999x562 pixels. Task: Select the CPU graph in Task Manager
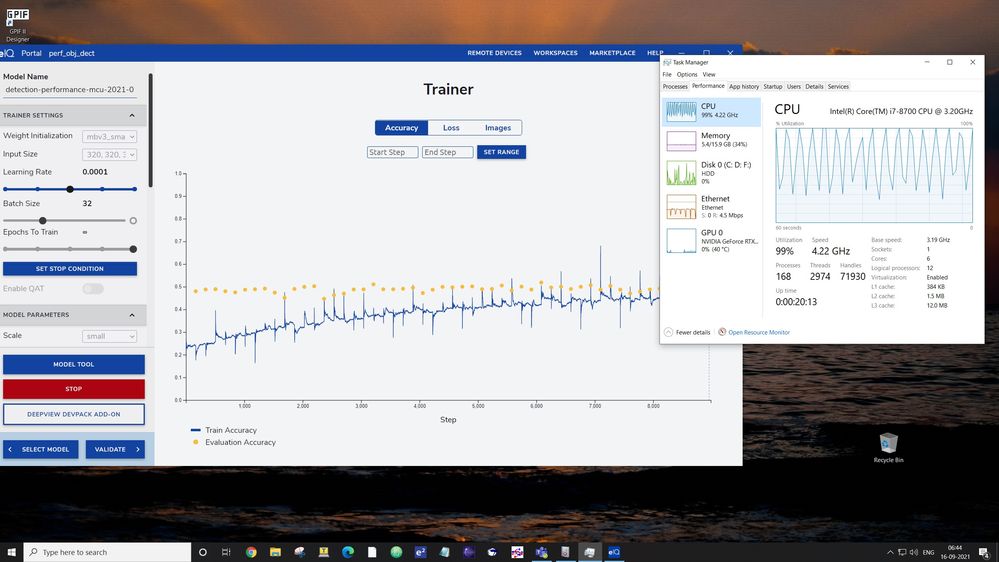(711, 111)
